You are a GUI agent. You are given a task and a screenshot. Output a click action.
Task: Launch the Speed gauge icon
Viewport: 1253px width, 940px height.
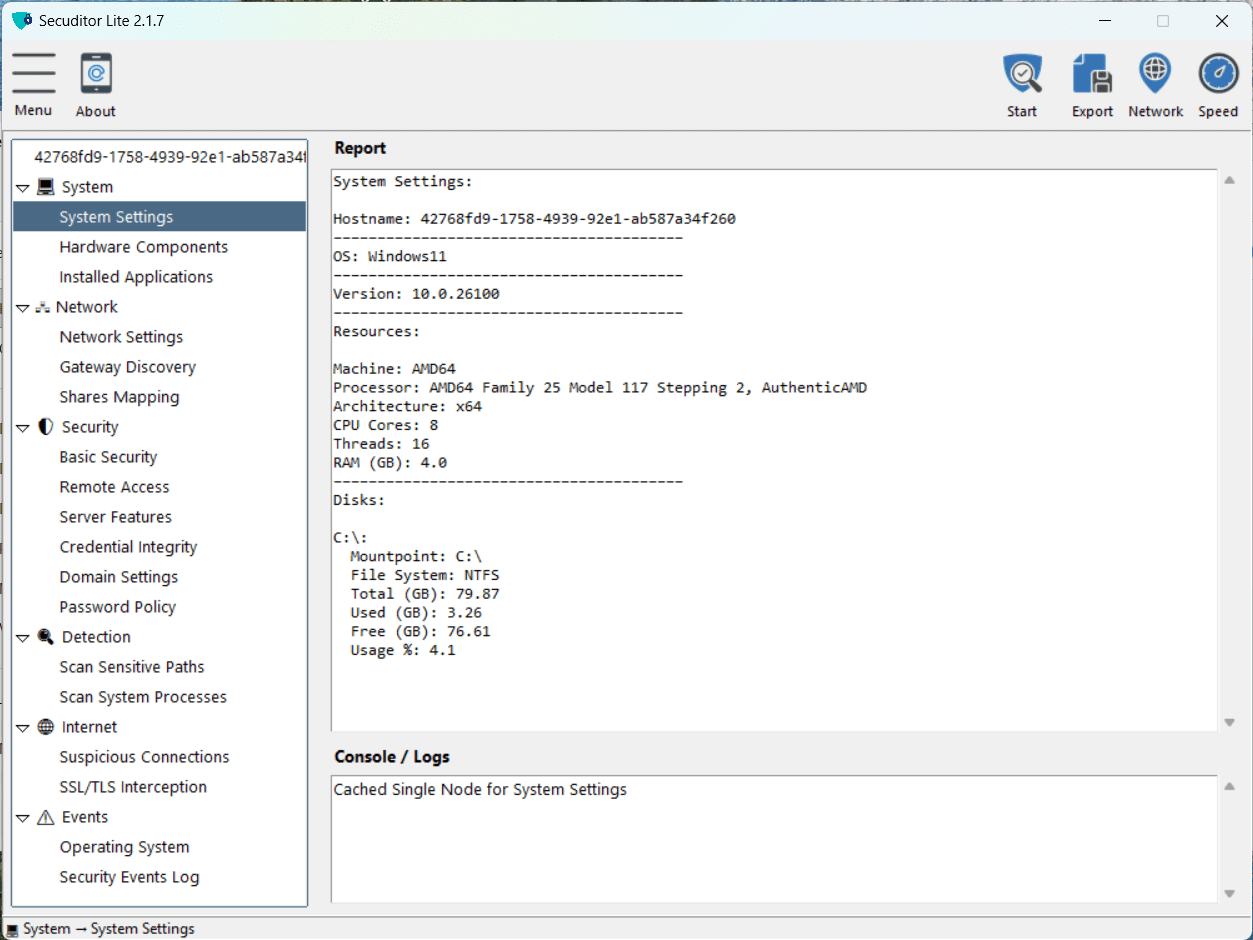[x=1218, y=73]
